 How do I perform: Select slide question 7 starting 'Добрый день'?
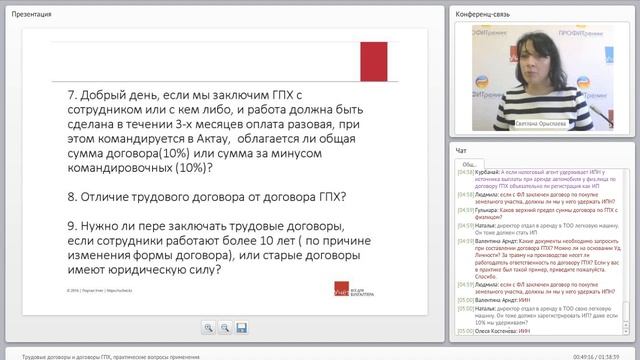tap(216, 131)
